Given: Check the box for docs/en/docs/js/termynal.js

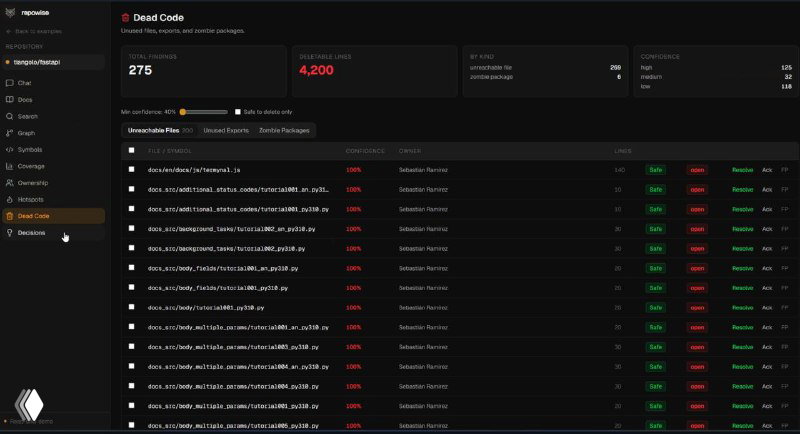Looking at the screenshot, I should [132, 169].
